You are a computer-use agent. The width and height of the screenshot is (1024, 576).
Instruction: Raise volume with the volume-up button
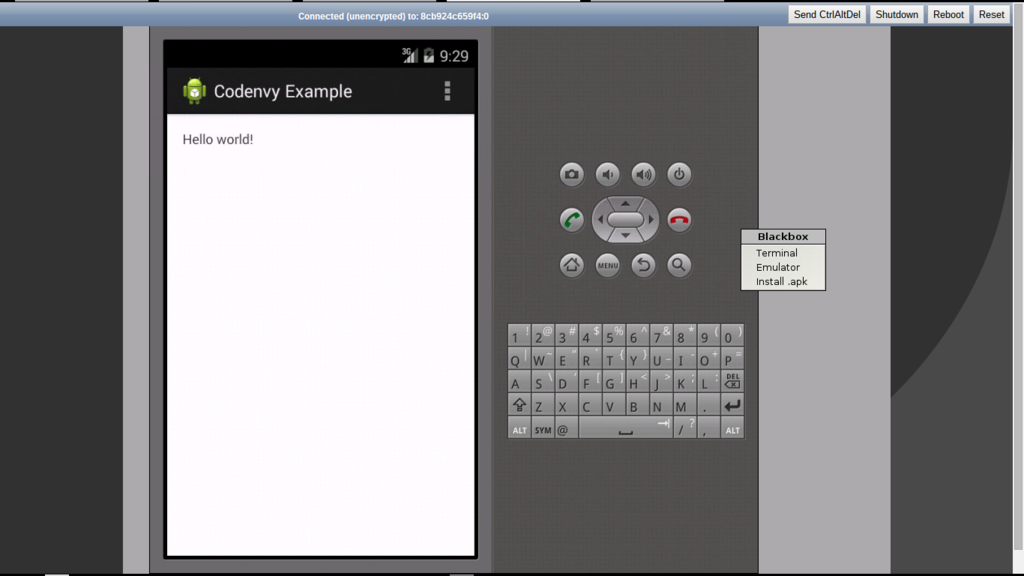643,174
